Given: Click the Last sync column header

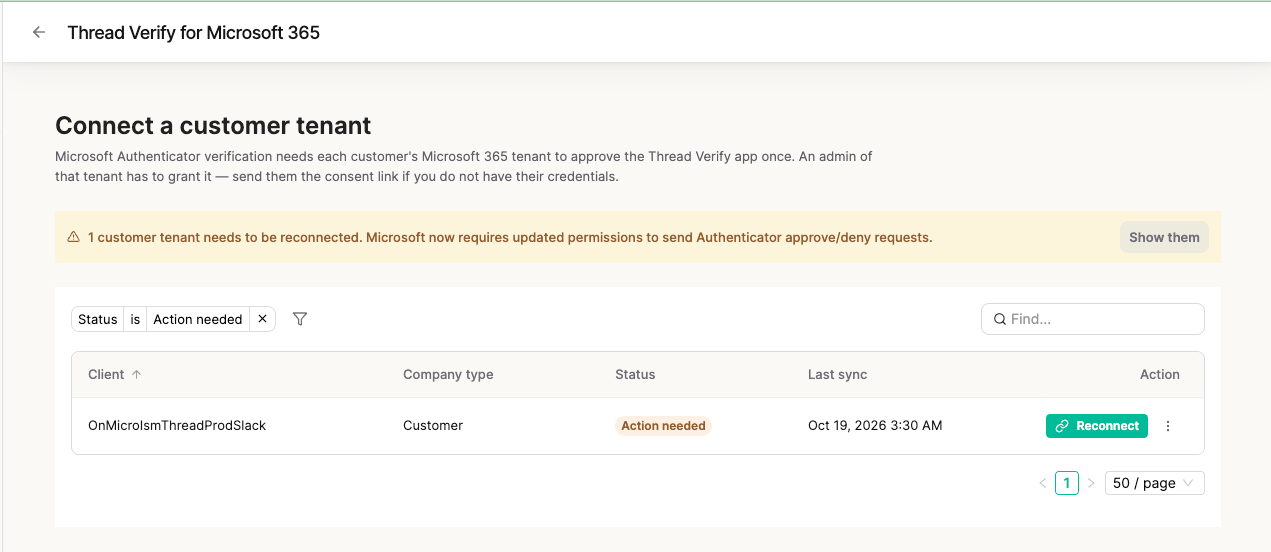Looking at the screenshot, I should [837, 374].
